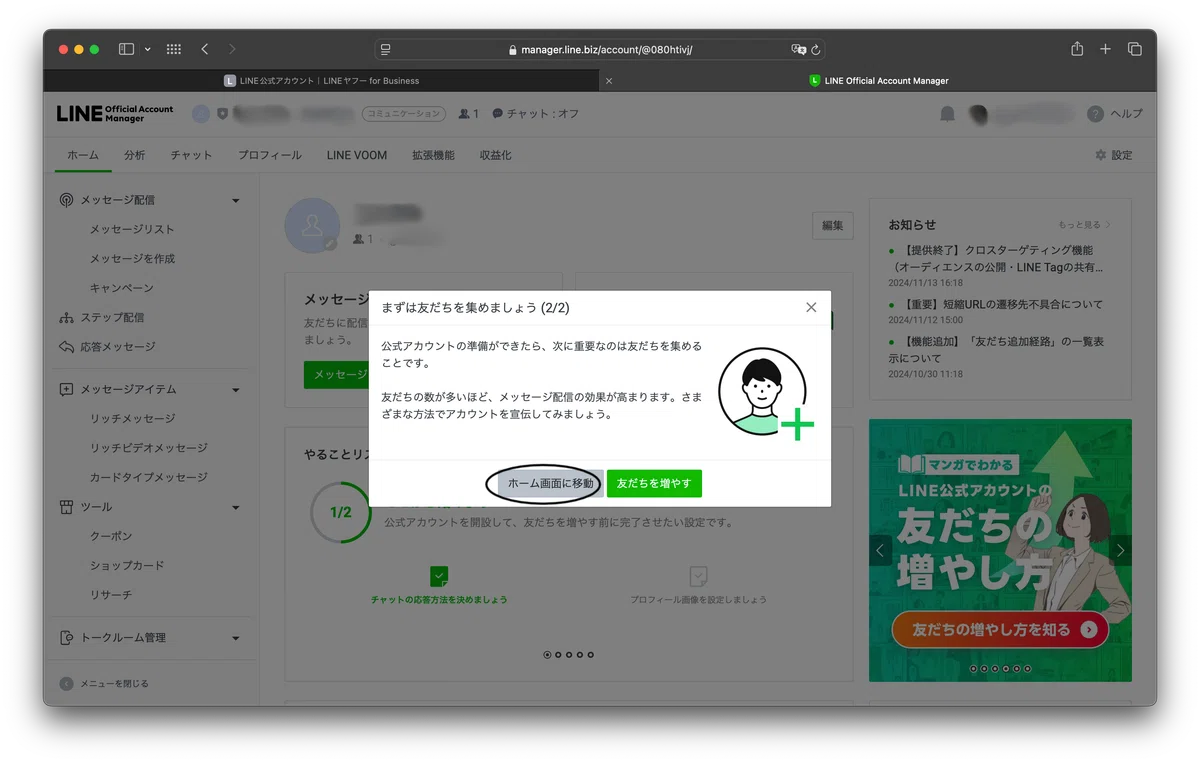Click the Safari sidebar toggle icon
This screenshot has width=1200, height=763.
[126, 49]
